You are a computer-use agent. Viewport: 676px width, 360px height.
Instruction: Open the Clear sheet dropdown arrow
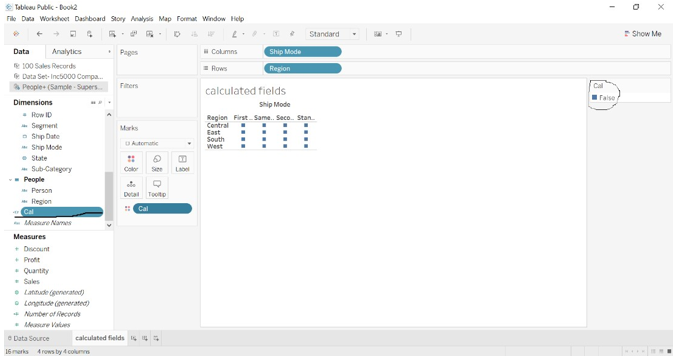coord(160,34)
